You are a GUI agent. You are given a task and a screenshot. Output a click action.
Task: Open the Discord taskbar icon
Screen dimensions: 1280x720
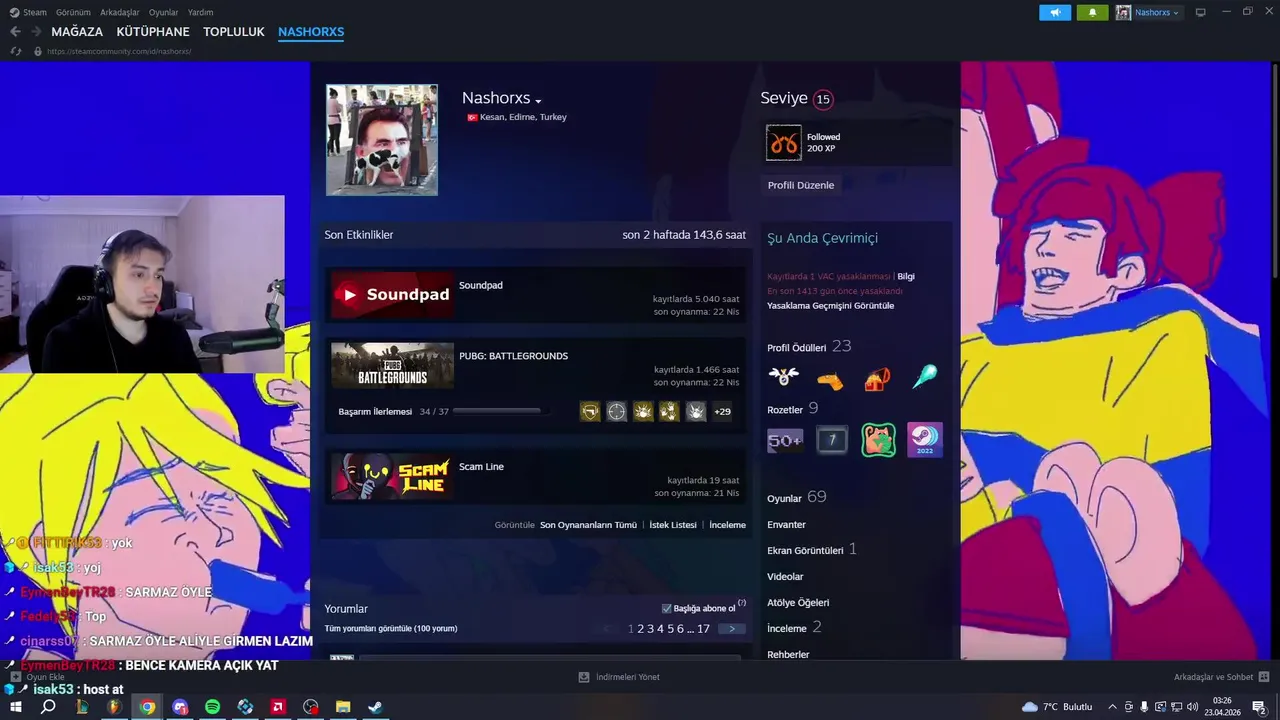click(180, 707)
